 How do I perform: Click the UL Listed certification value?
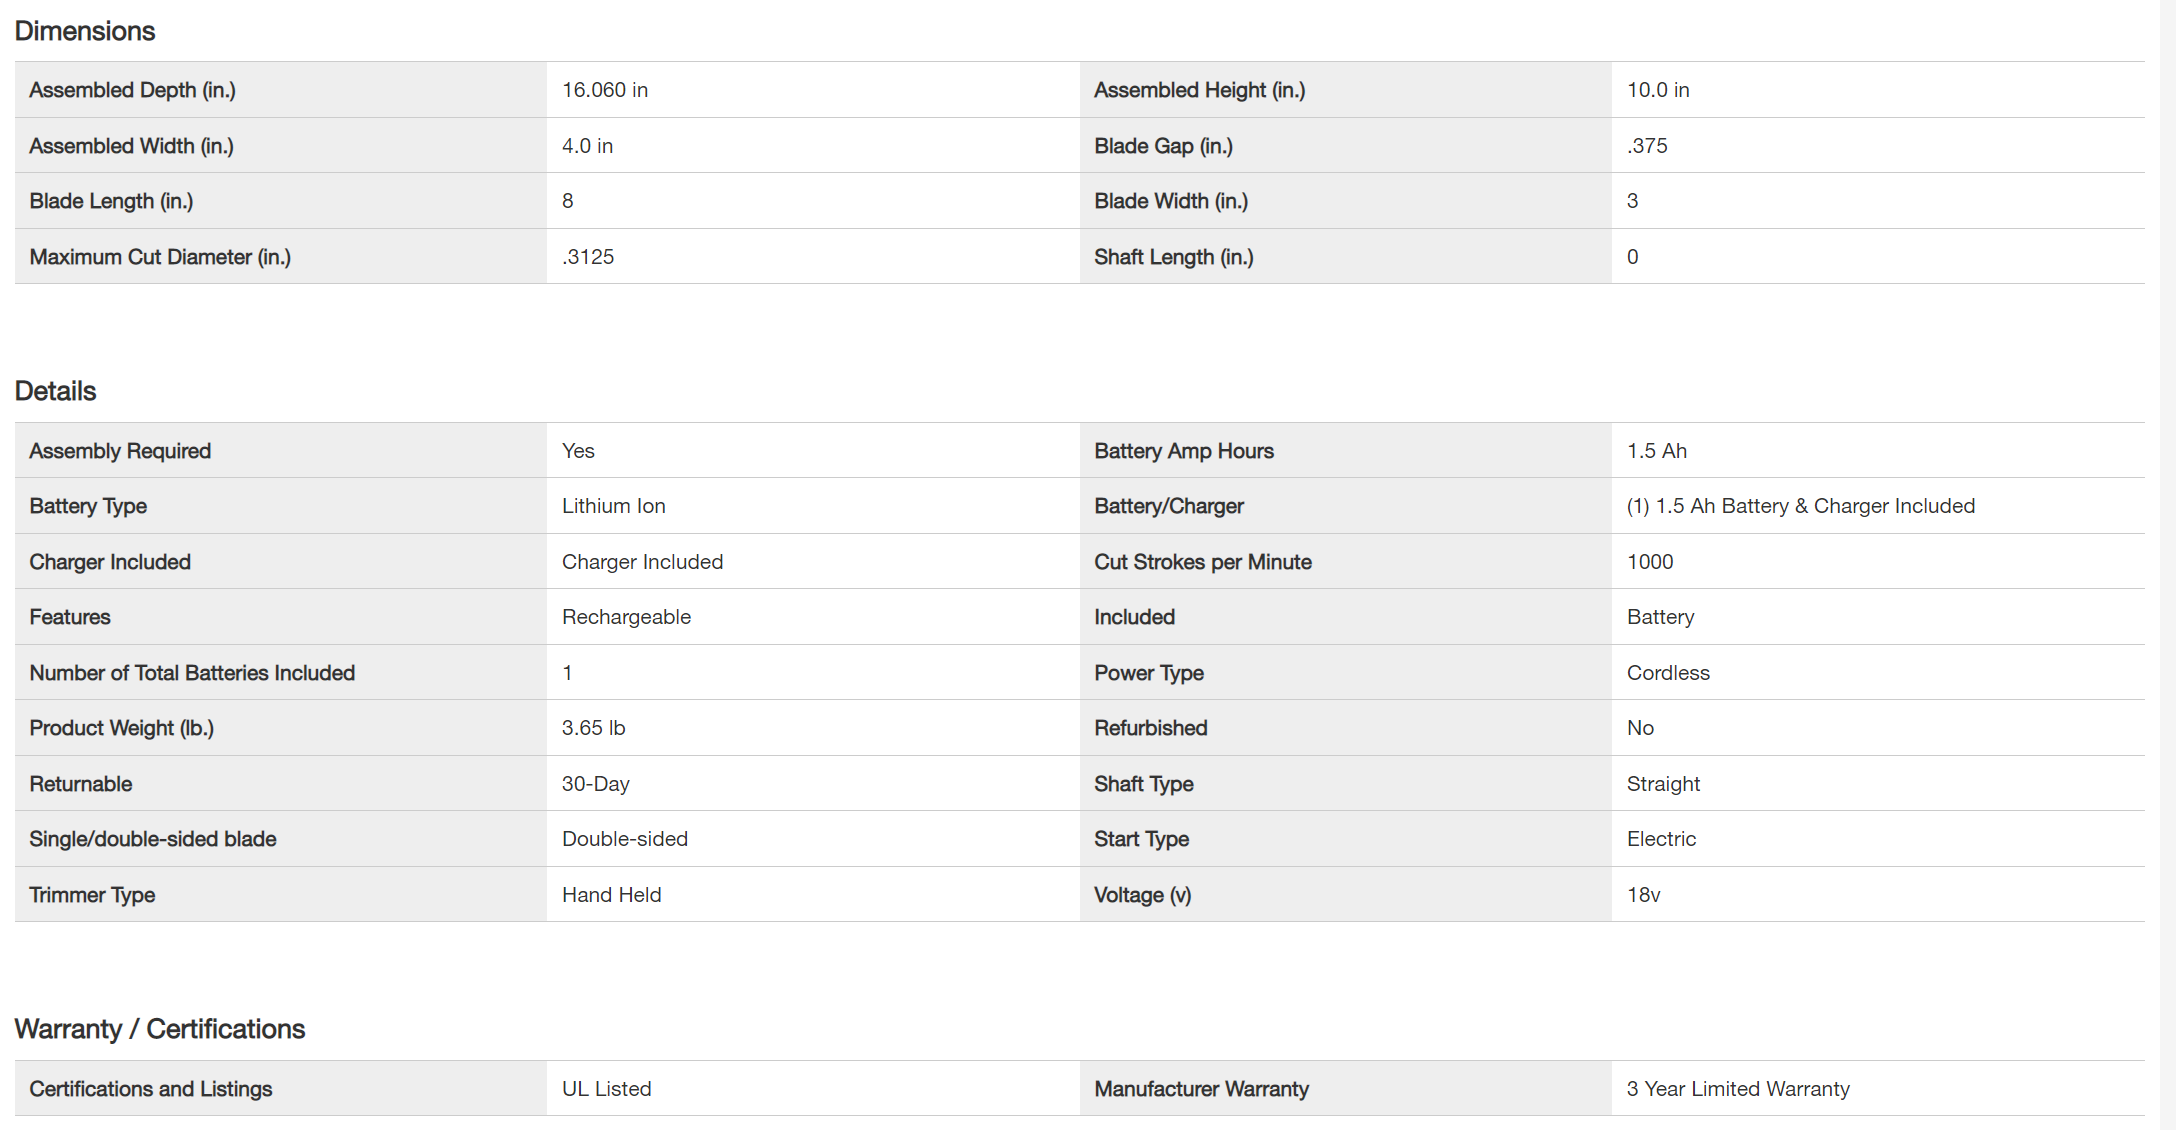click(606, 1089)
